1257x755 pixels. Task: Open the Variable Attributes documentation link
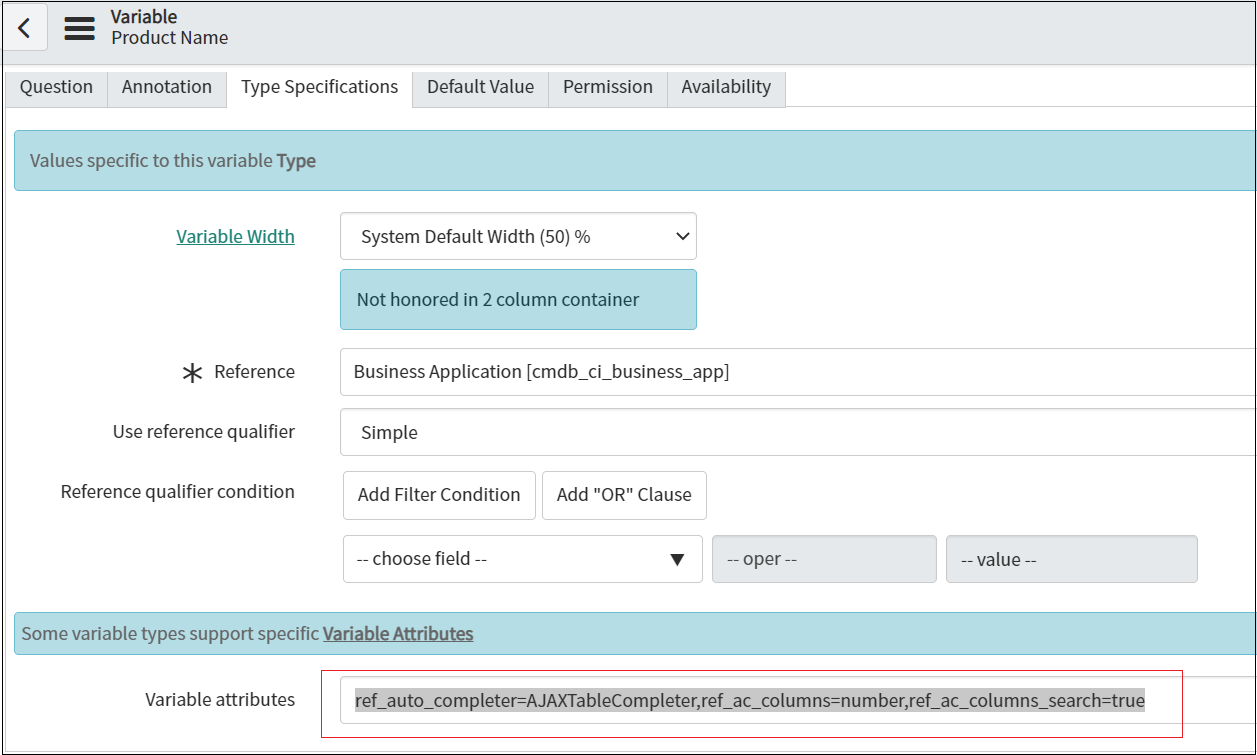[400, 633]
